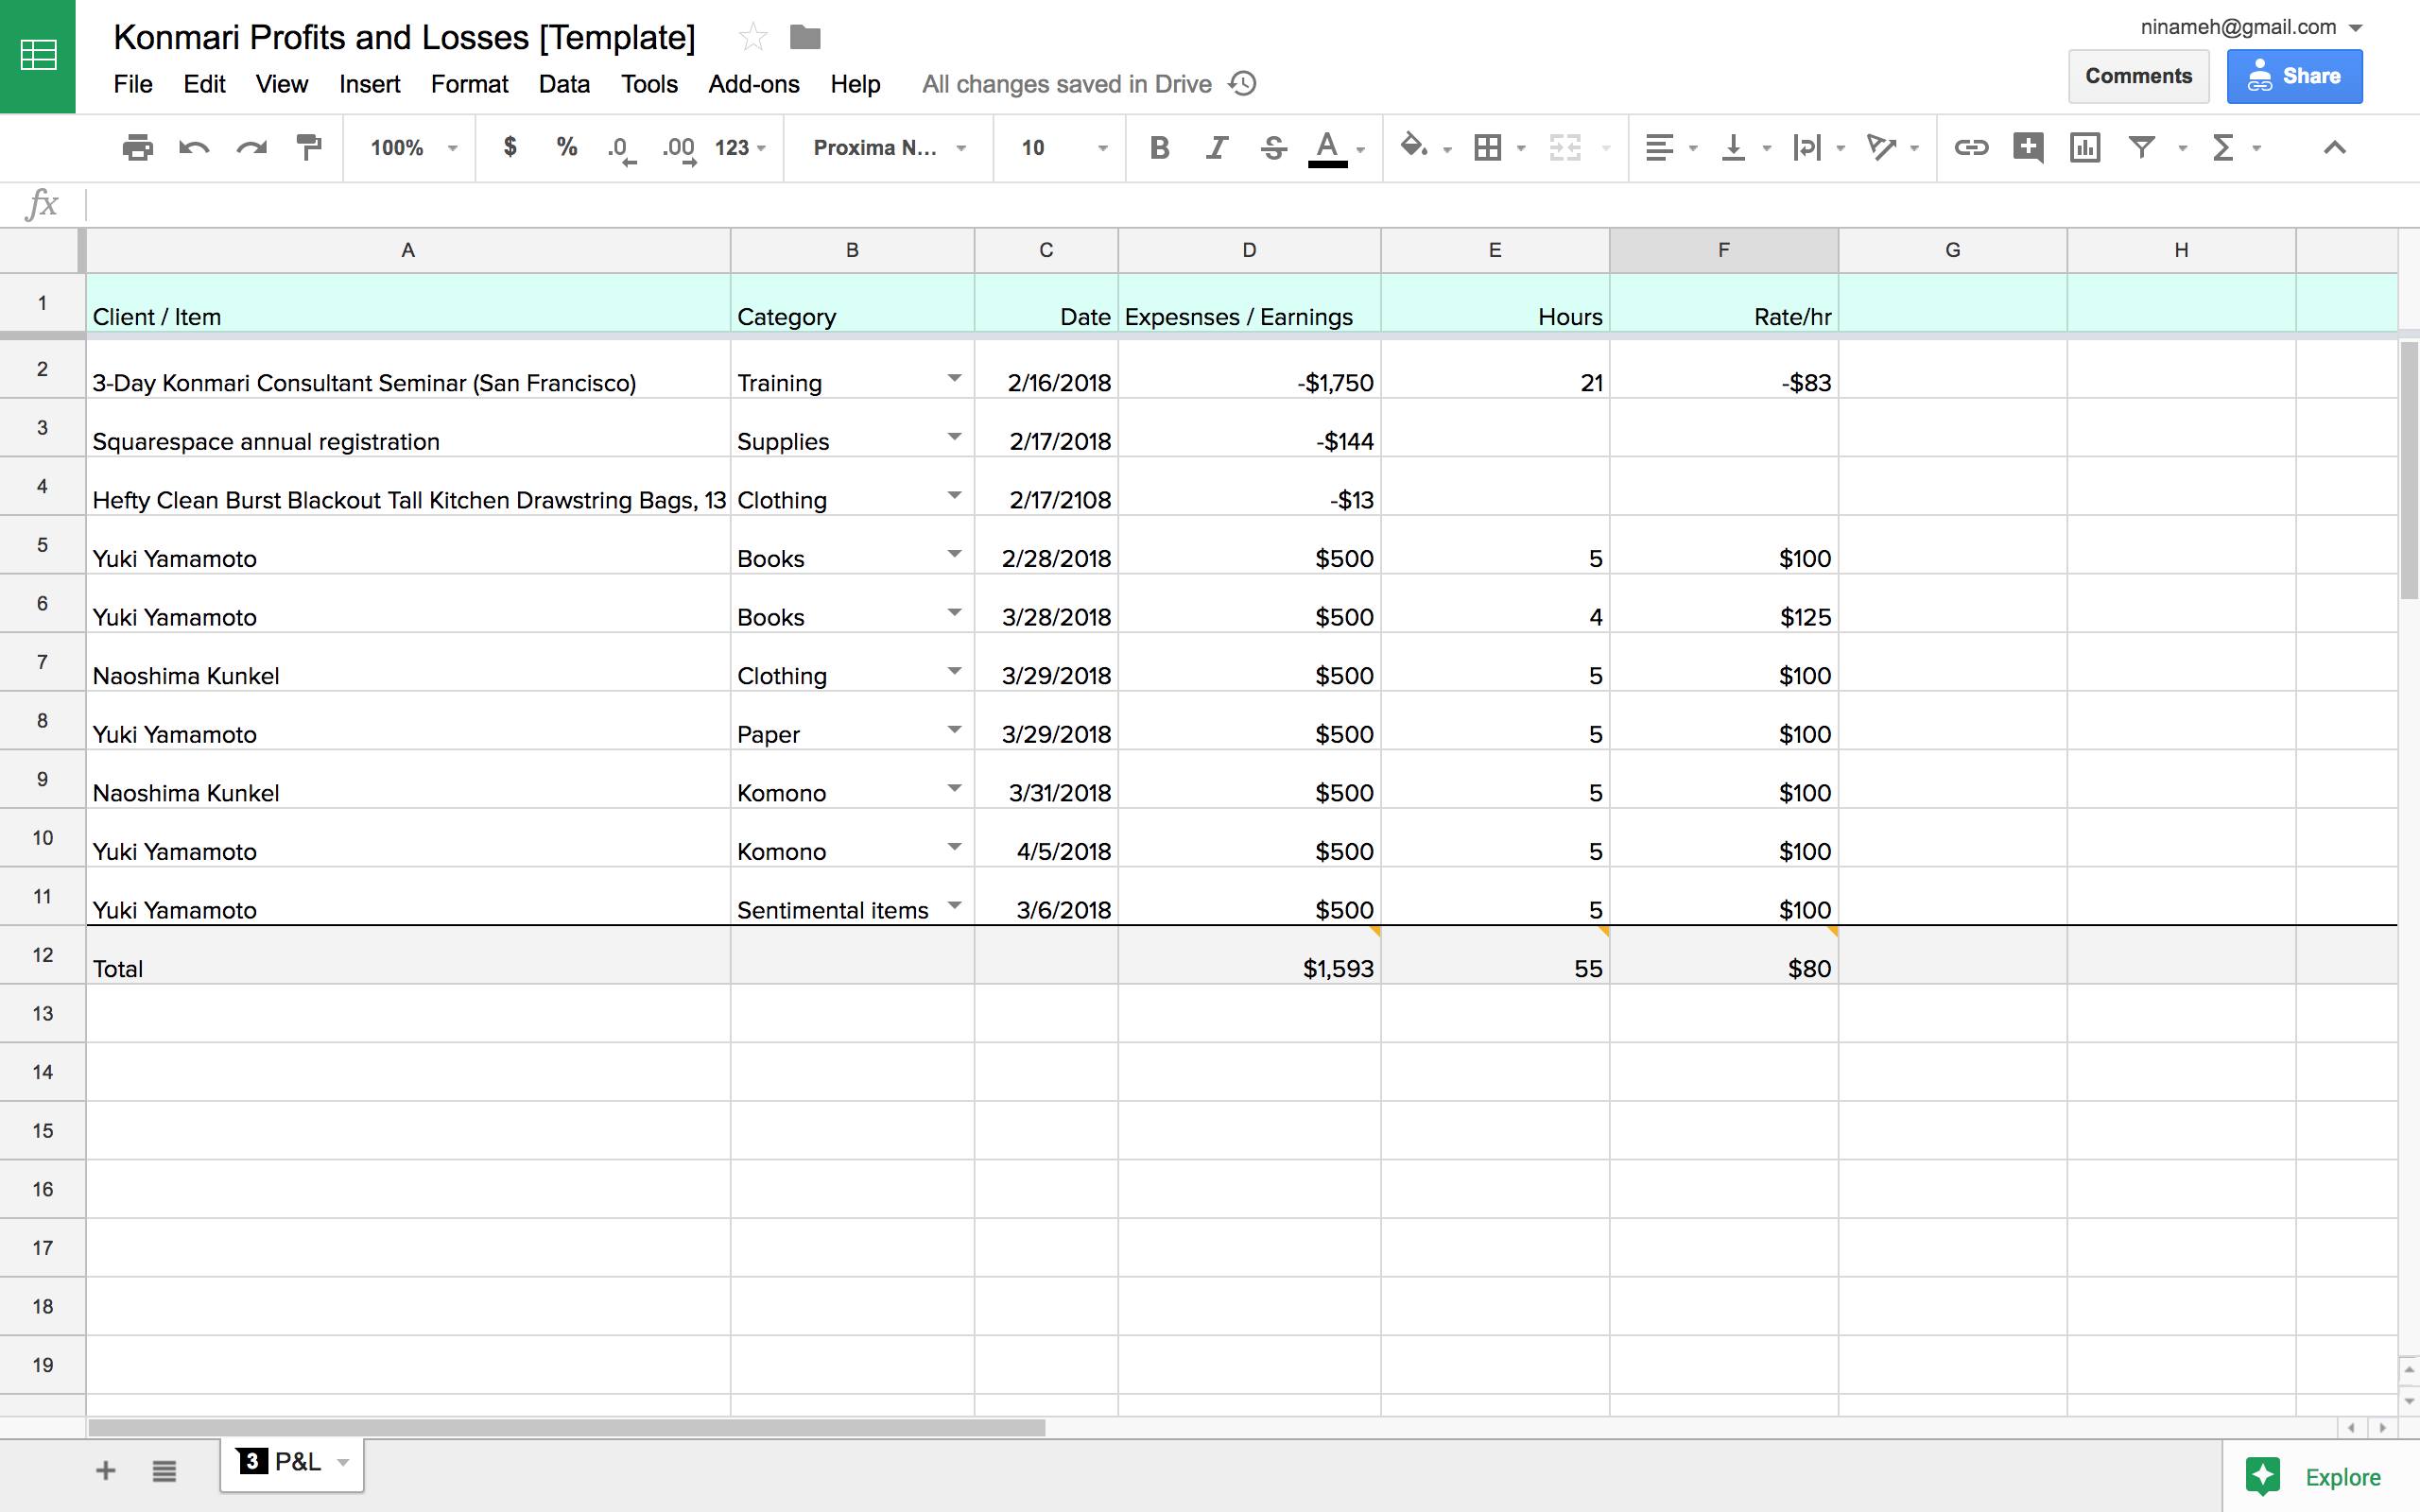Open the Add-ons menu
Image resolution: width=2420 pixels, height=1512 pixels.
(x=753, y=84)
